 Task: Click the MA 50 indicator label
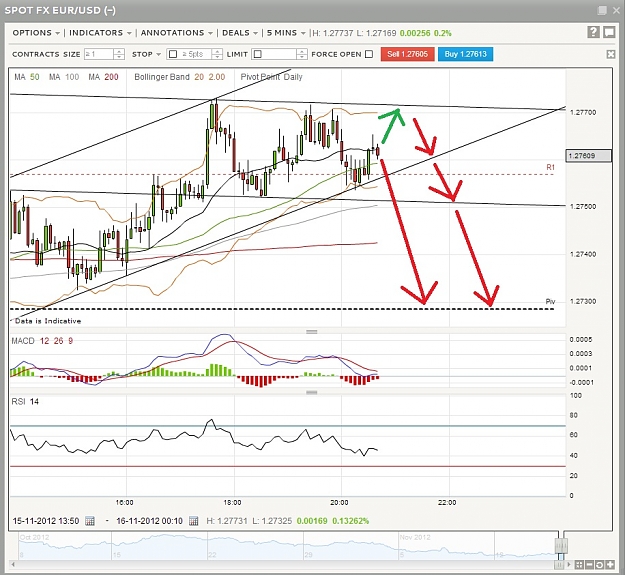click(27, 77)
